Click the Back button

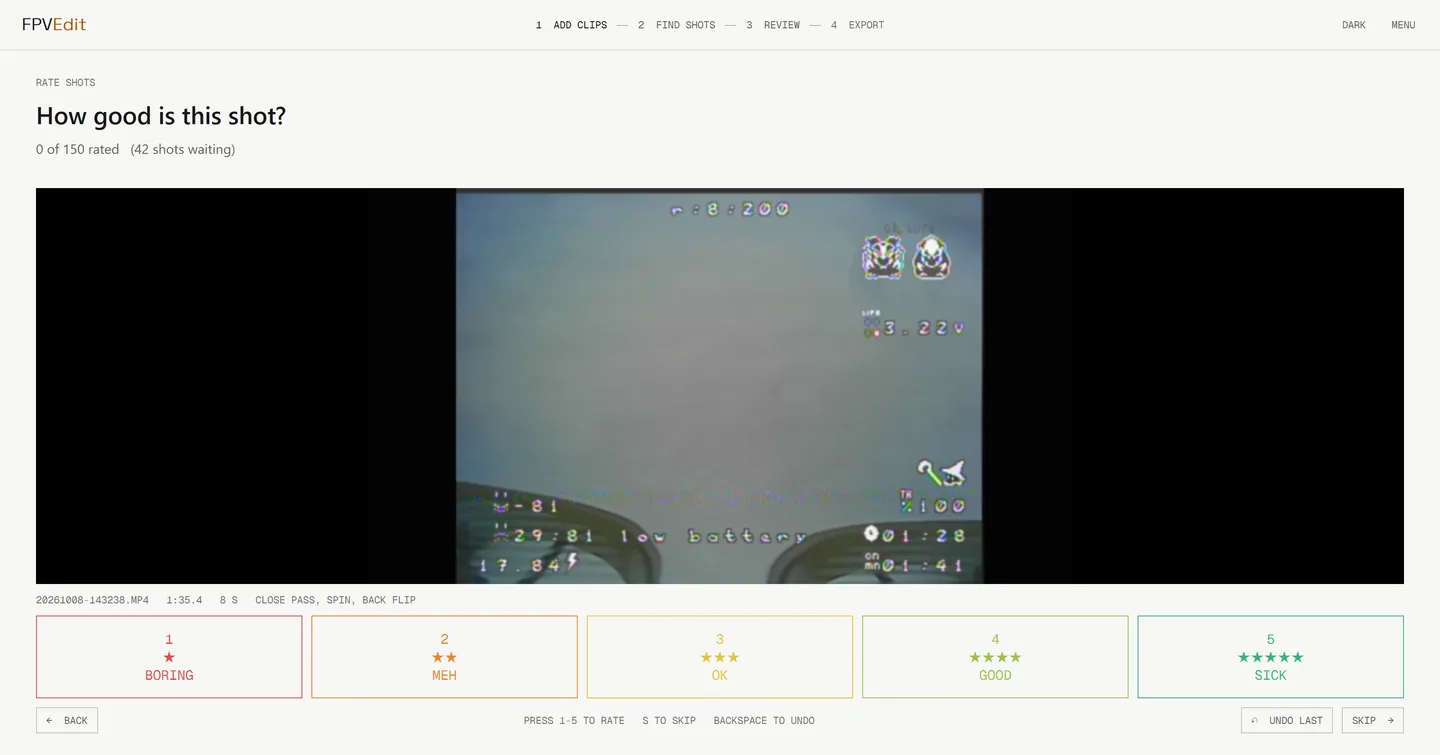[x=67, y=720]
